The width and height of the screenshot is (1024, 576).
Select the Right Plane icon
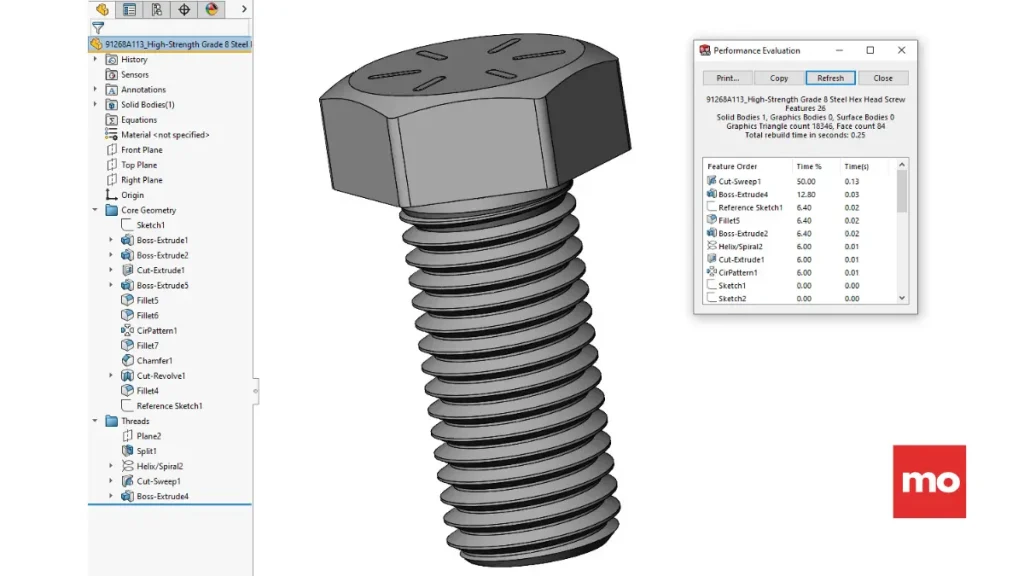coord(112,180)
